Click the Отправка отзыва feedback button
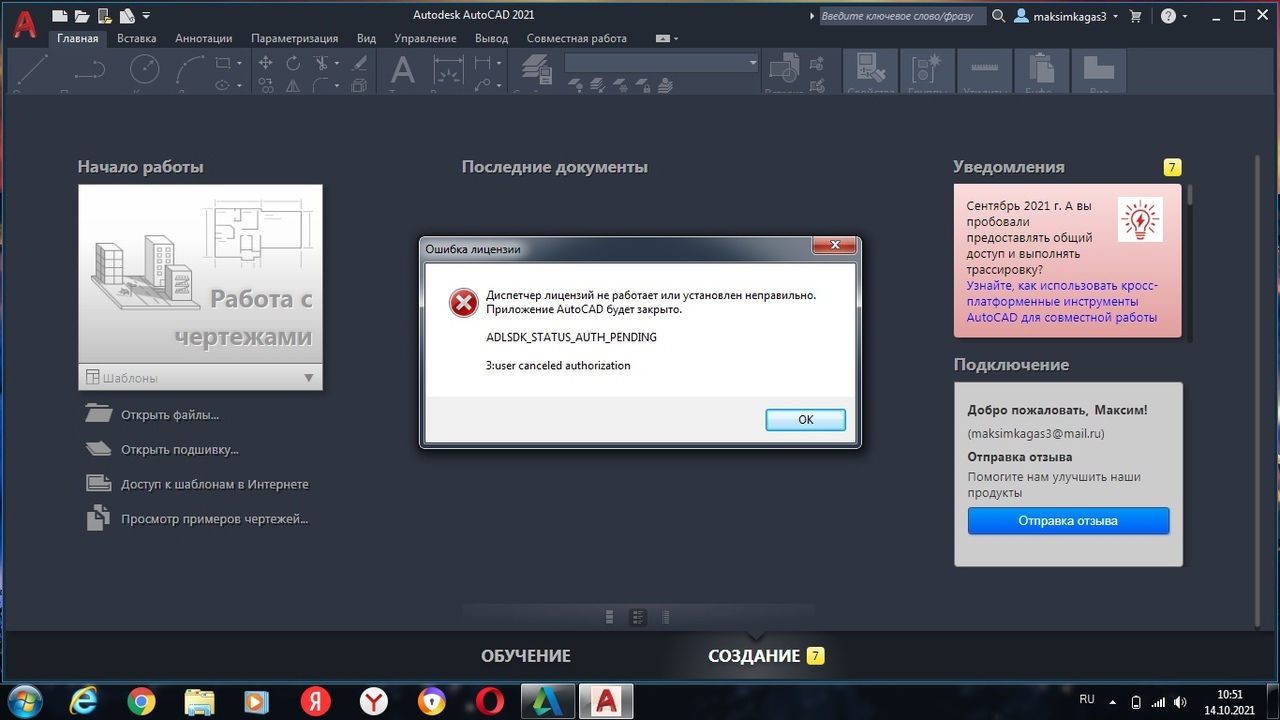Screen dimensions: 1280x720 1068,521
